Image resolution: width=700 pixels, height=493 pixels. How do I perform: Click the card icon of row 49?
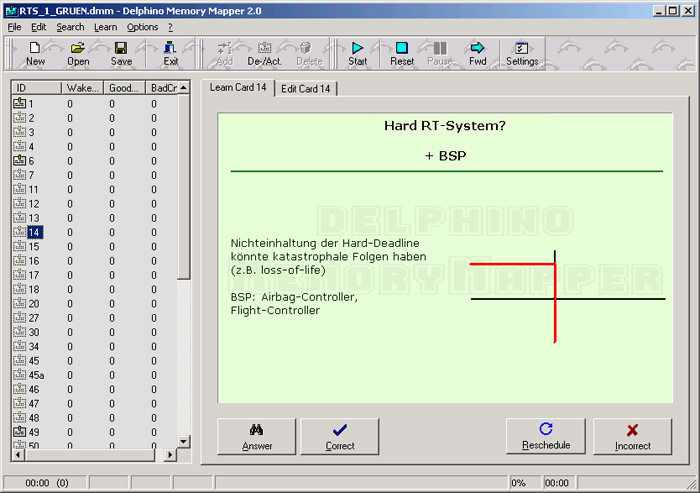point(20,432)
